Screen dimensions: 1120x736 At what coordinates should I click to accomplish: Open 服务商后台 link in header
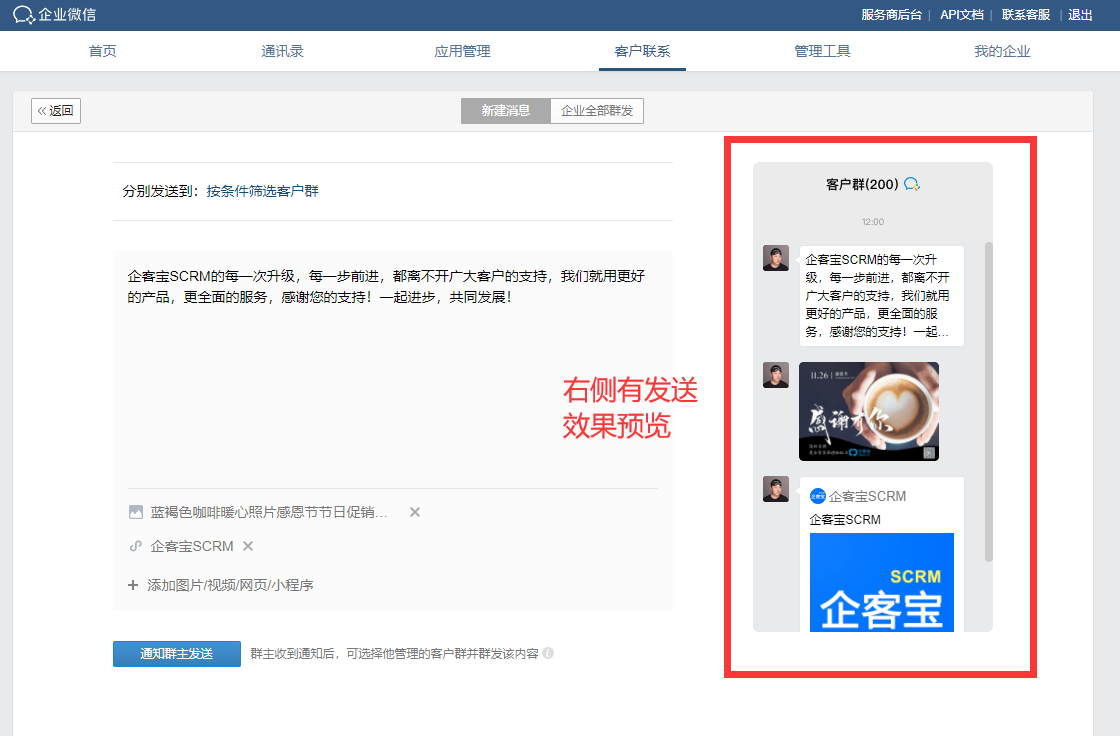(x=891, y=15)
